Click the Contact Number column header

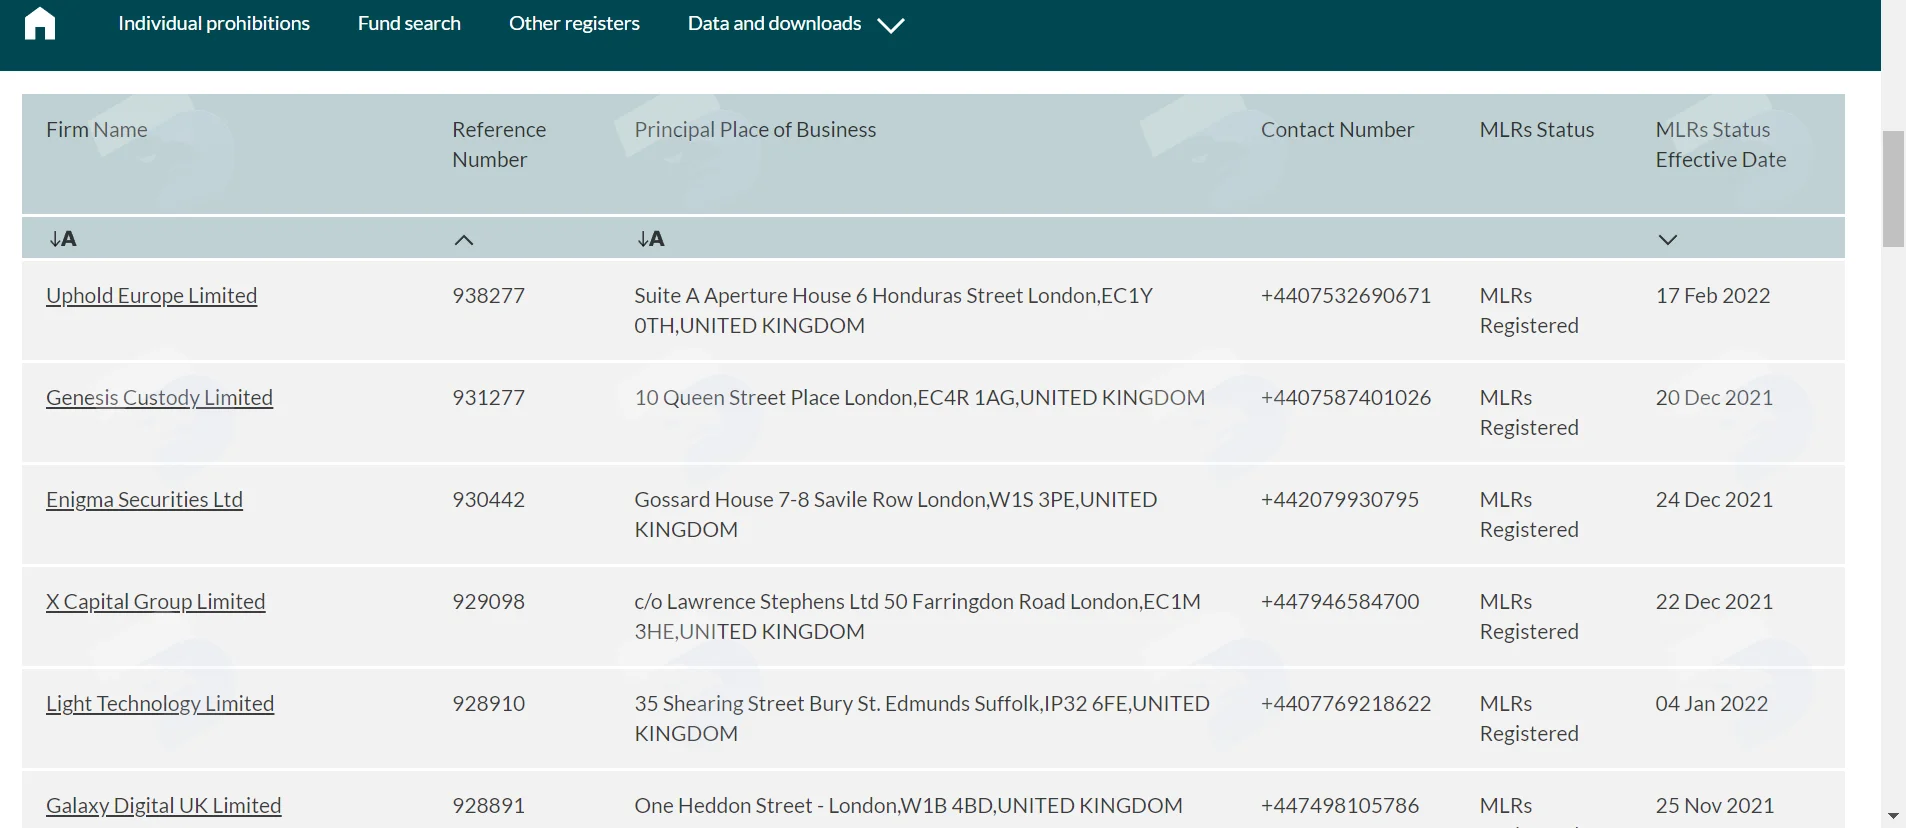coord(1337,130)
